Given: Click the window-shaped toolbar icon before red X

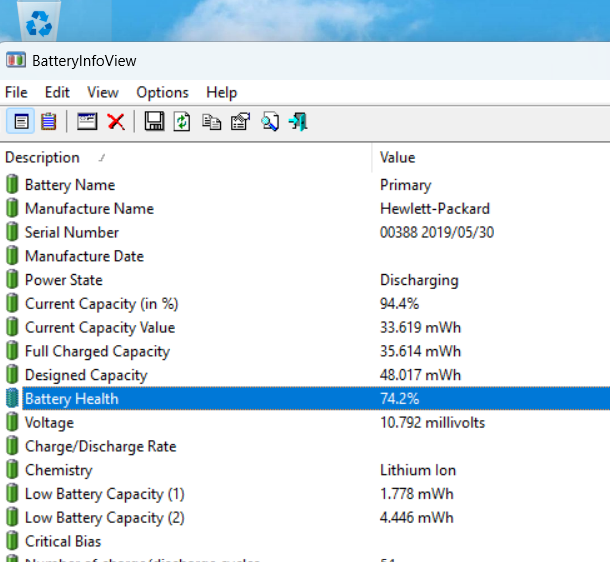Looking at the screenshot, I should click(87, 121).
